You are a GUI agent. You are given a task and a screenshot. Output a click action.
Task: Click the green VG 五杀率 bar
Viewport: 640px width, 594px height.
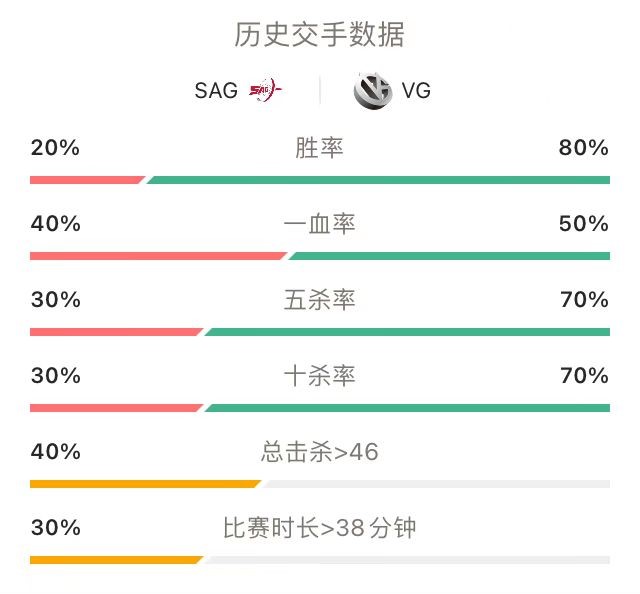click(x=407, y=332)
